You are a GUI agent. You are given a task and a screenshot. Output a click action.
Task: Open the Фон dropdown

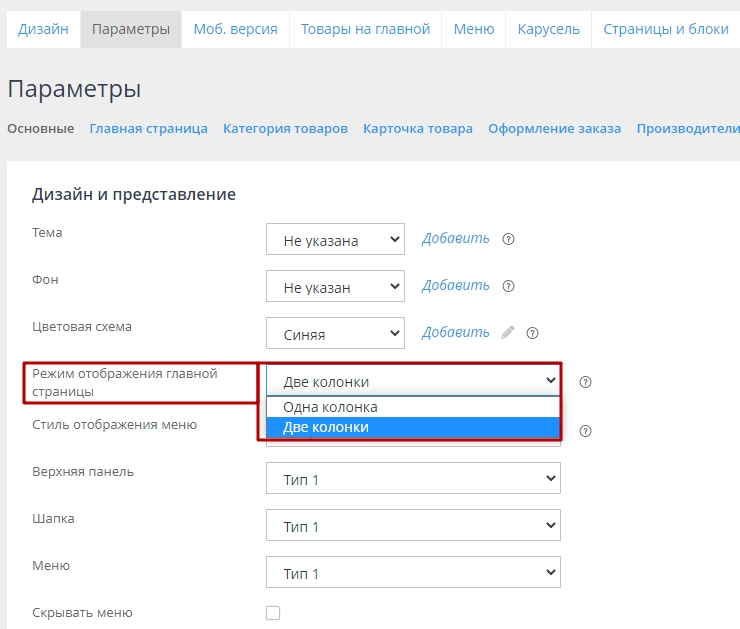pos(335,287)
